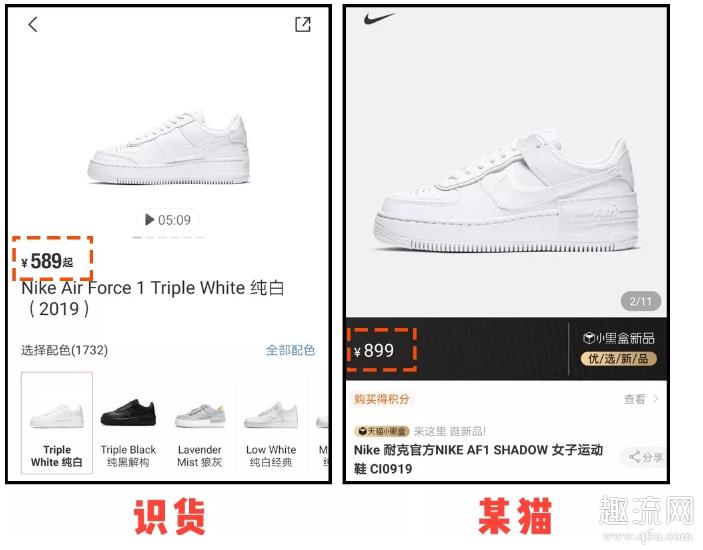Open the 小黑盒新品 box icon
Image resolution: width=703 pixels, height=550 pixels.
coord(588,338)
